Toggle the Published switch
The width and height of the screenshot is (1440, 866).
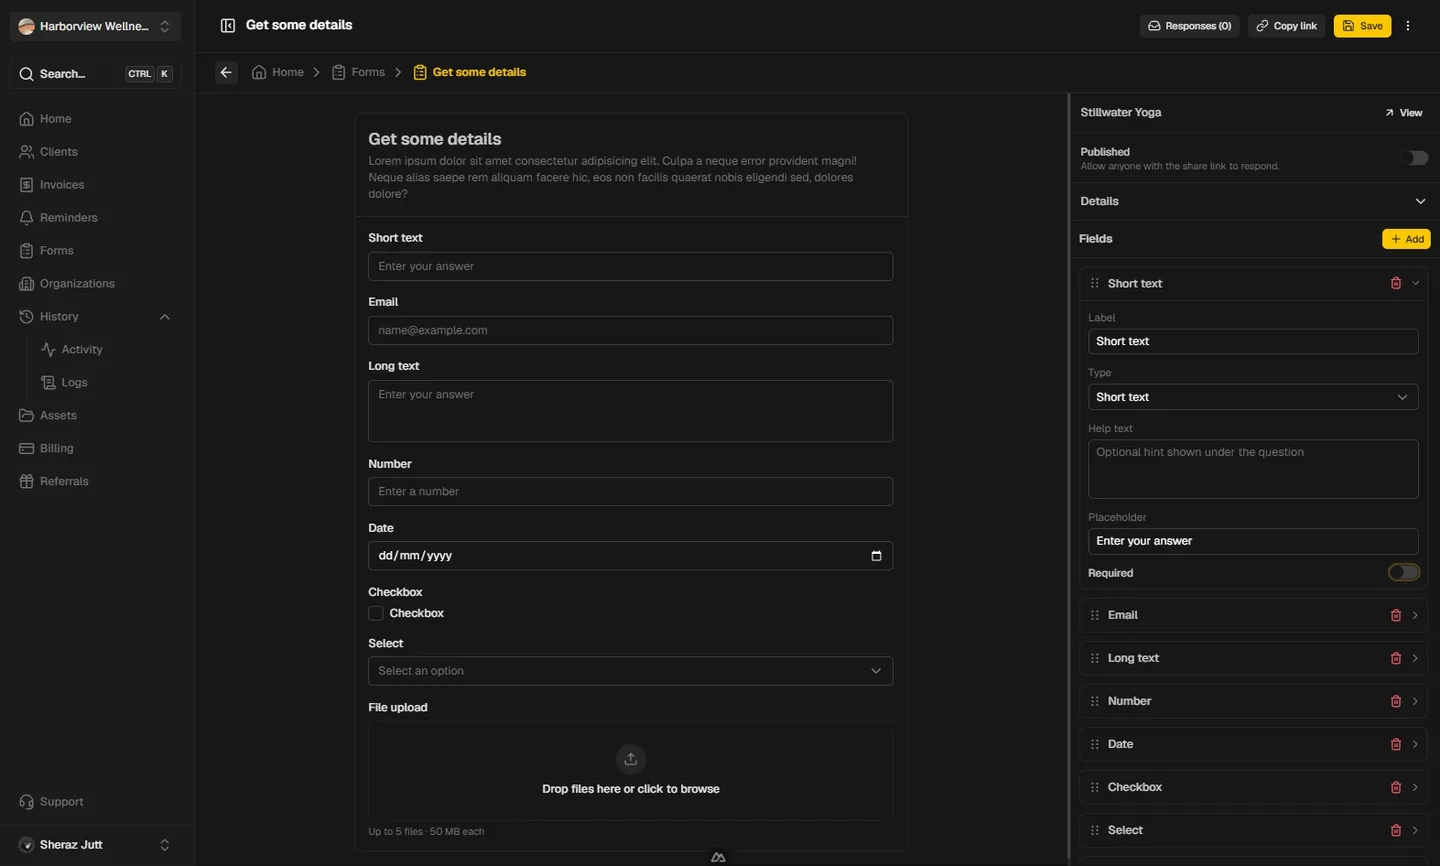pos(1414,158)
